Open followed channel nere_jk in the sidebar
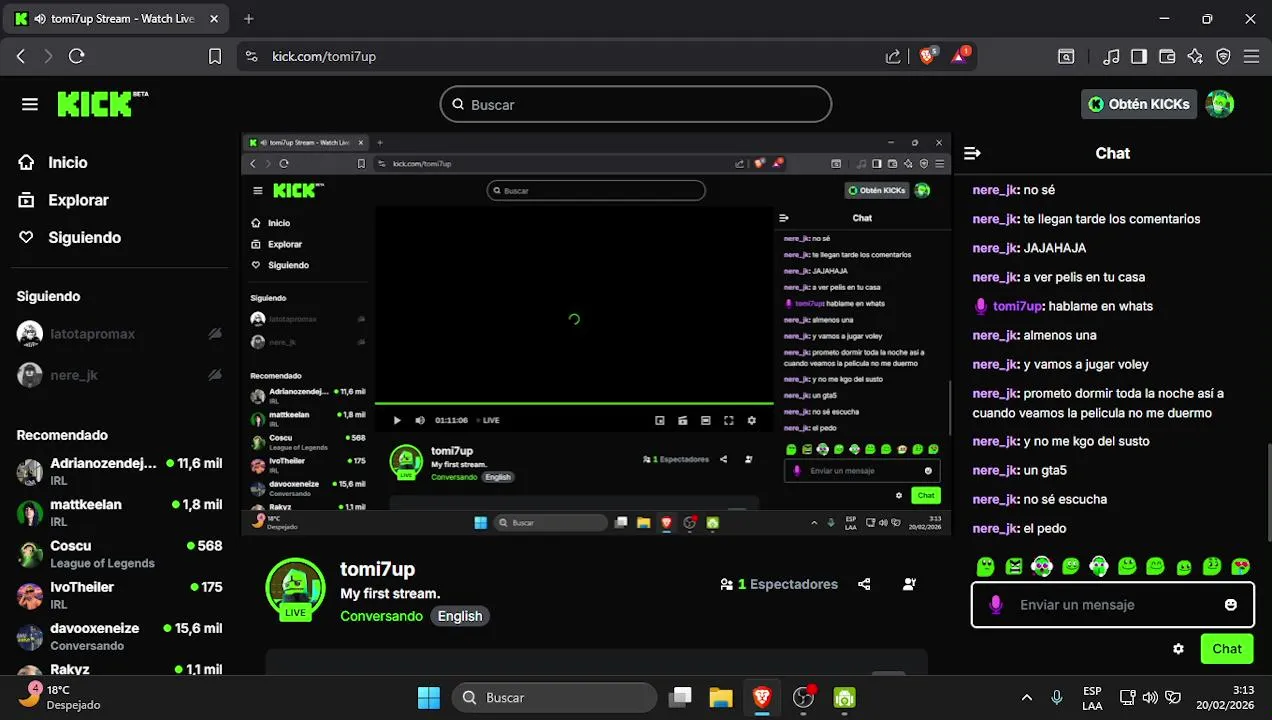This screenshot has width=1272, height=720. click(119, 375)
